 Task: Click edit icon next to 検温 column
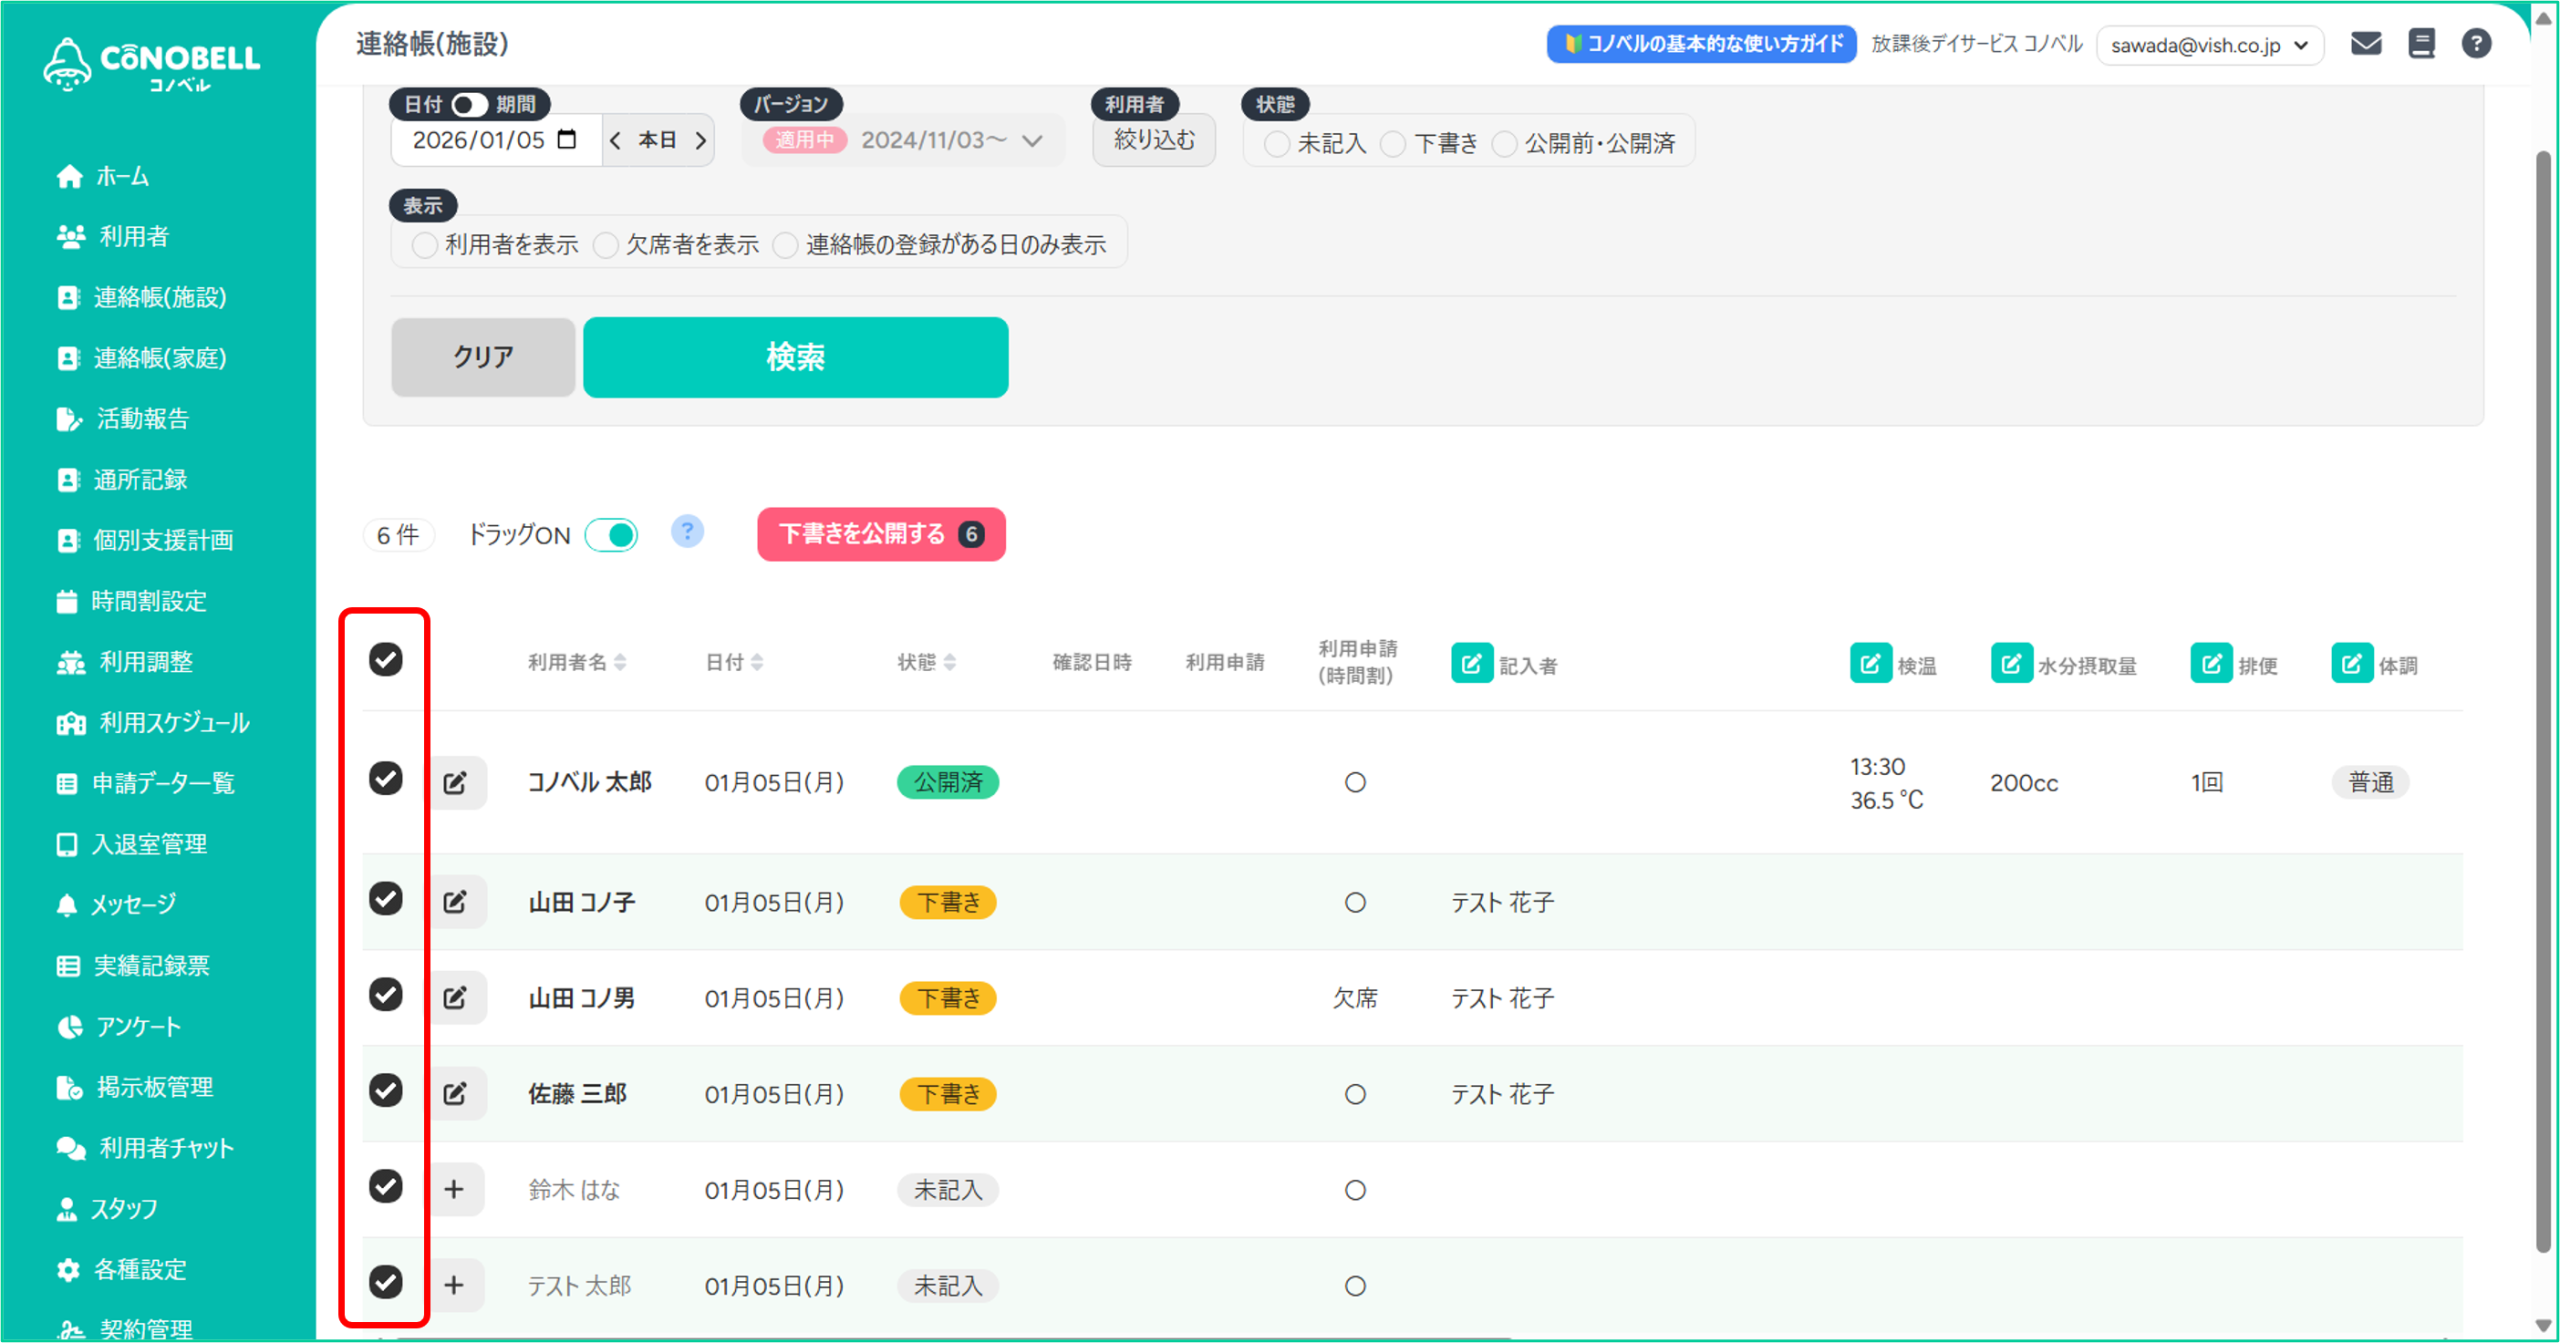click(1870, 663)
